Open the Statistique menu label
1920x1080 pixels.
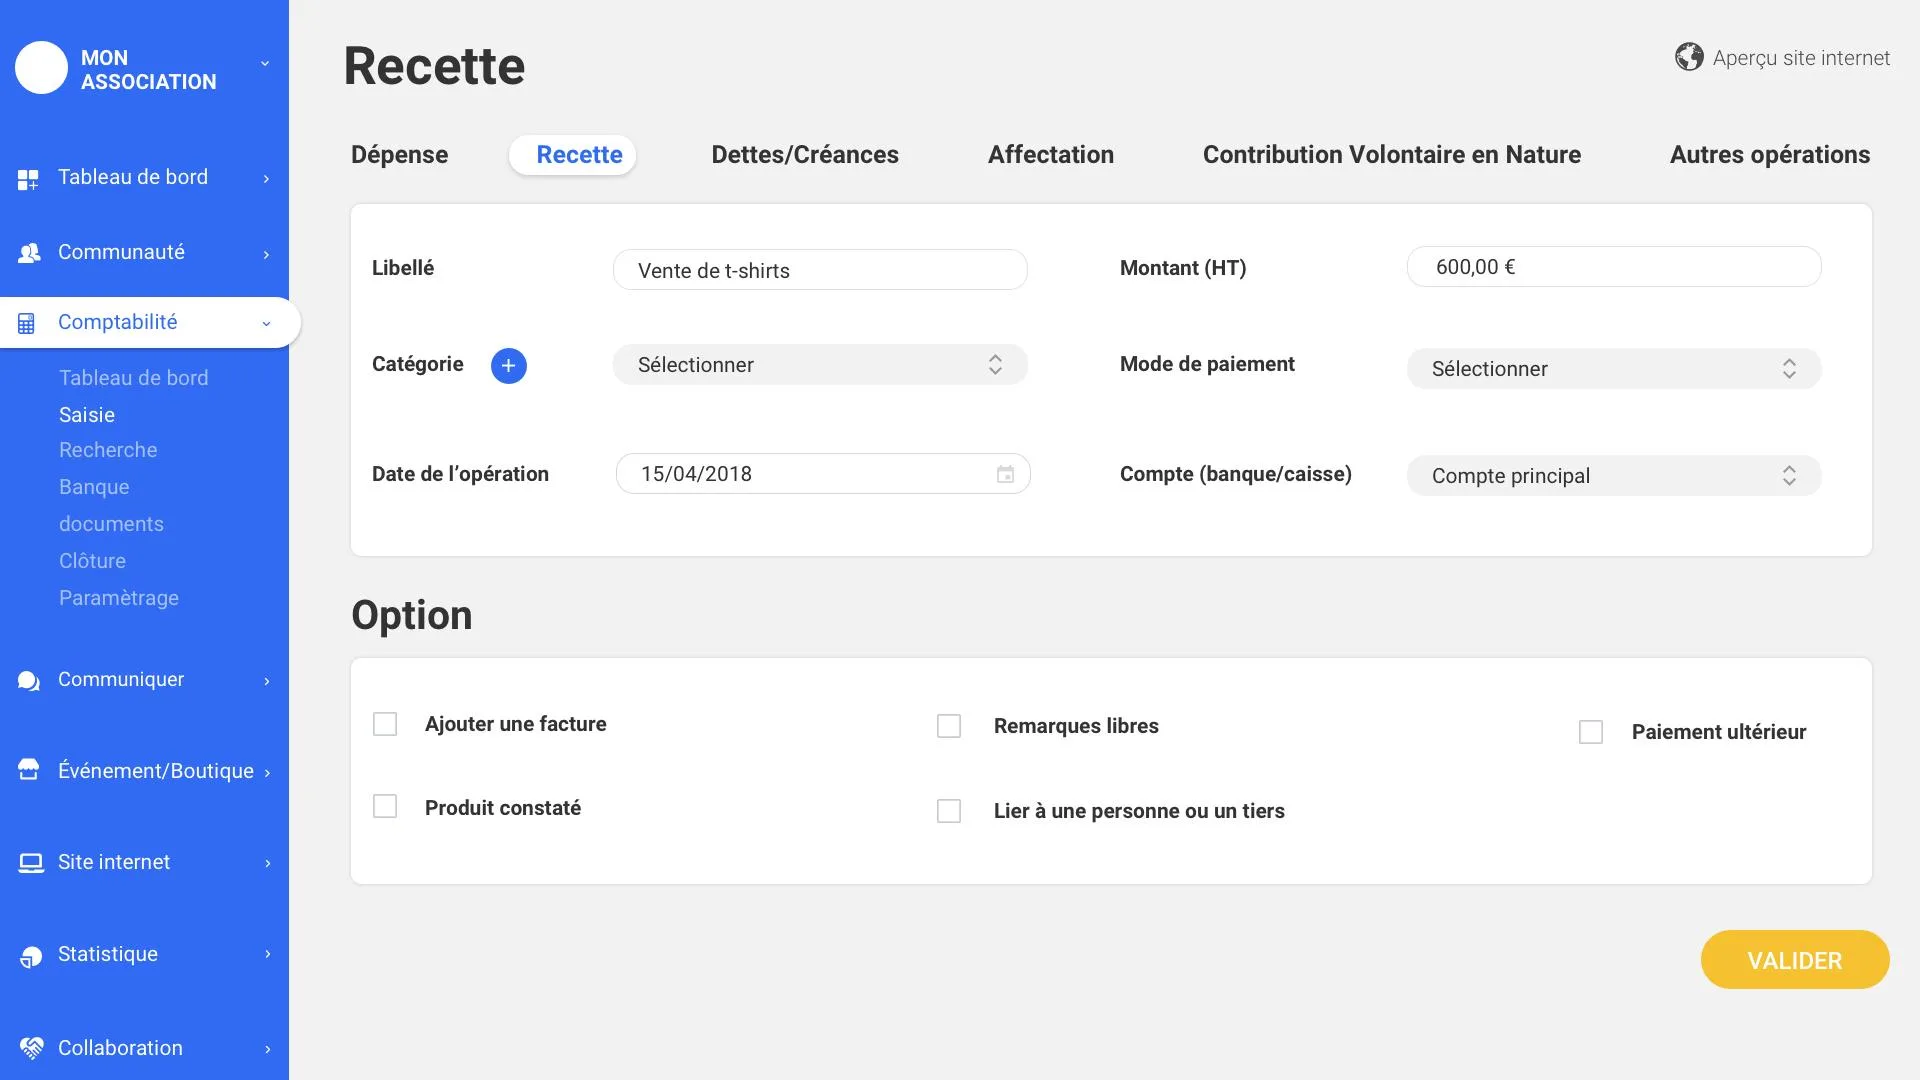pyautogui.click(x=108, y=954)
